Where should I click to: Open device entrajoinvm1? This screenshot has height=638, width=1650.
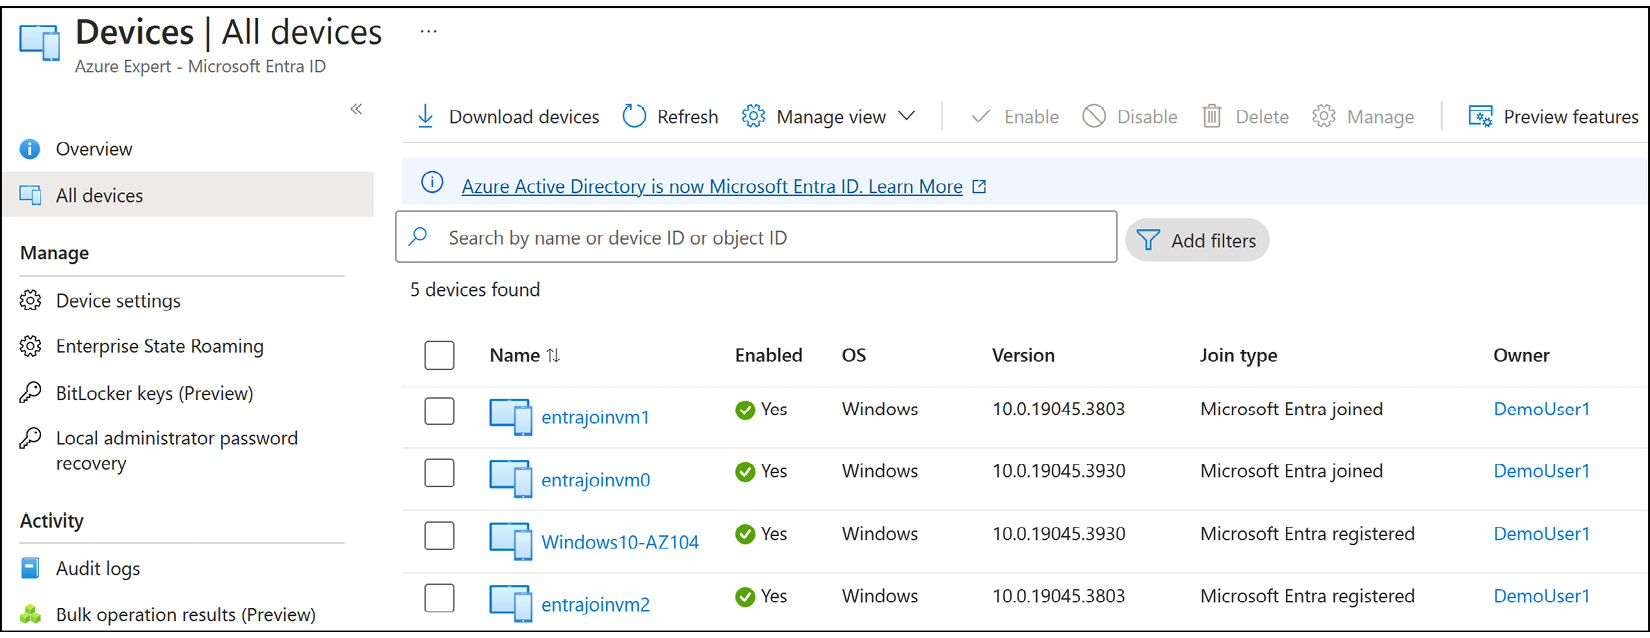[595, 417]
